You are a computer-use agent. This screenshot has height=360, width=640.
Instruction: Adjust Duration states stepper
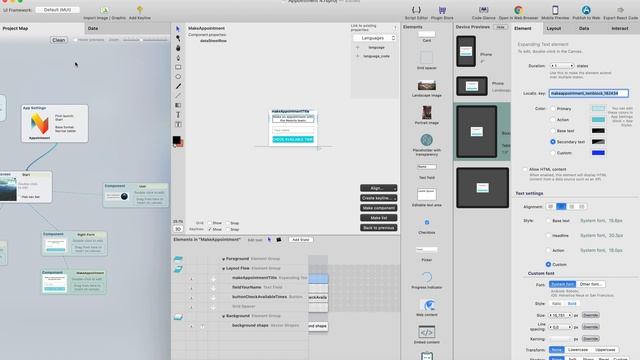click(x=562, y=66)
